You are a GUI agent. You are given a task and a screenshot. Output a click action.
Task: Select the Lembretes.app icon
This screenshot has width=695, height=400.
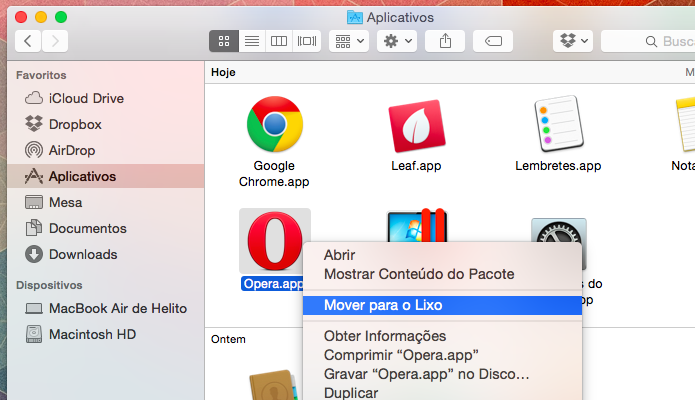point(558,124)
